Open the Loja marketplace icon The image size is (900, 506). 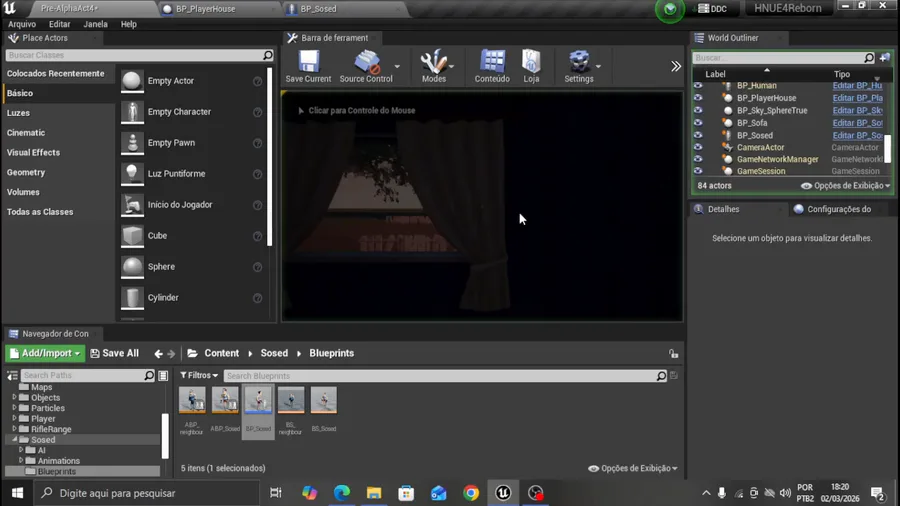click(531, 61)
